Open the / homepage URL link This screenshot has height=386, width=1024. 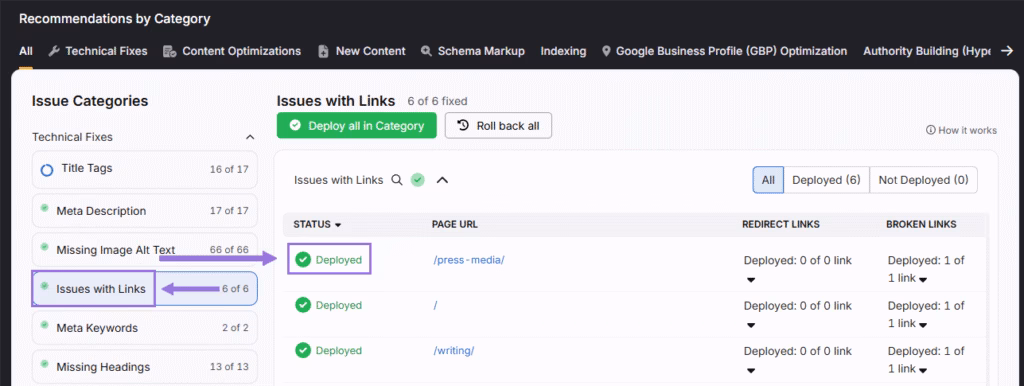click(x=435, y=305)
